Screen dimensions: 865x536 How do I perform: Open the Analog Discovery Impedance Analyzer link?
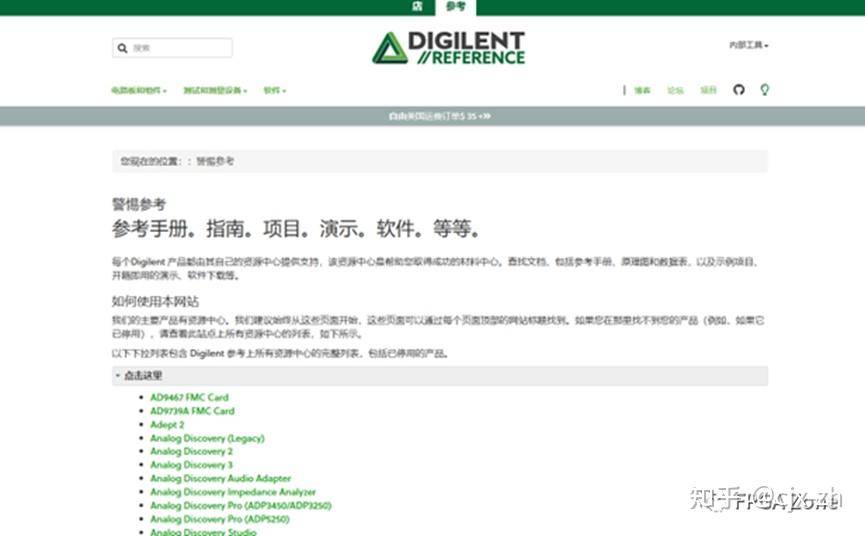(x=233, y=492)
